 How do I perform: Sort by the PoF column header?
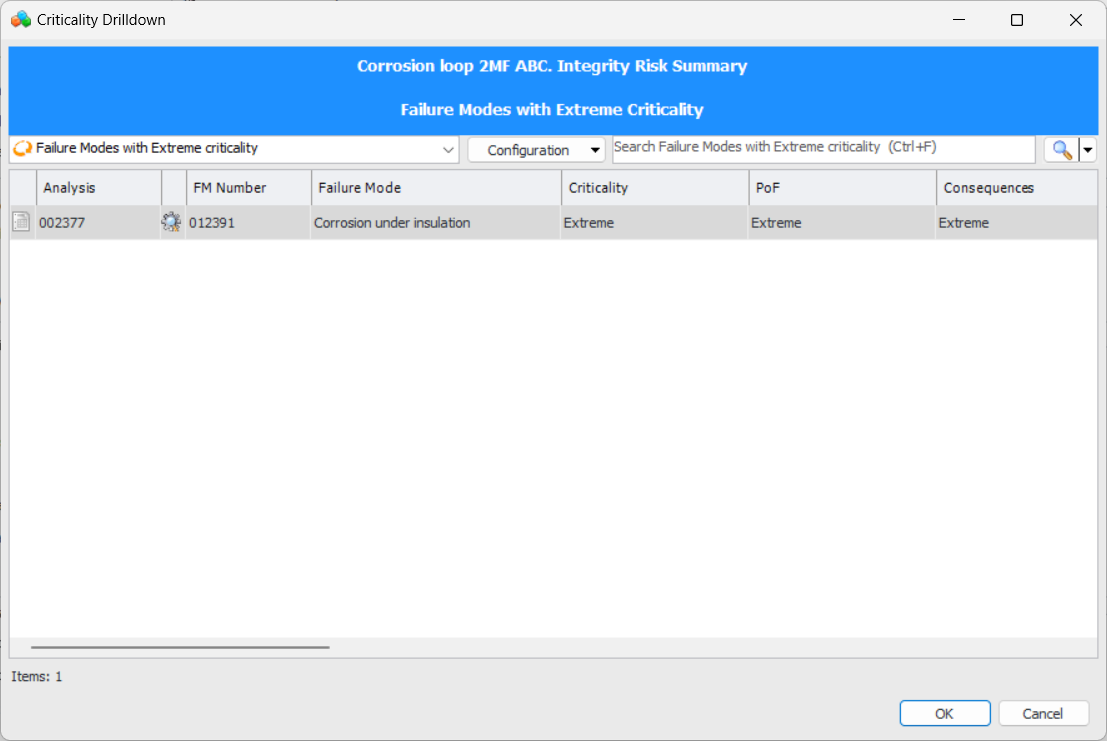tap(843, 188)
